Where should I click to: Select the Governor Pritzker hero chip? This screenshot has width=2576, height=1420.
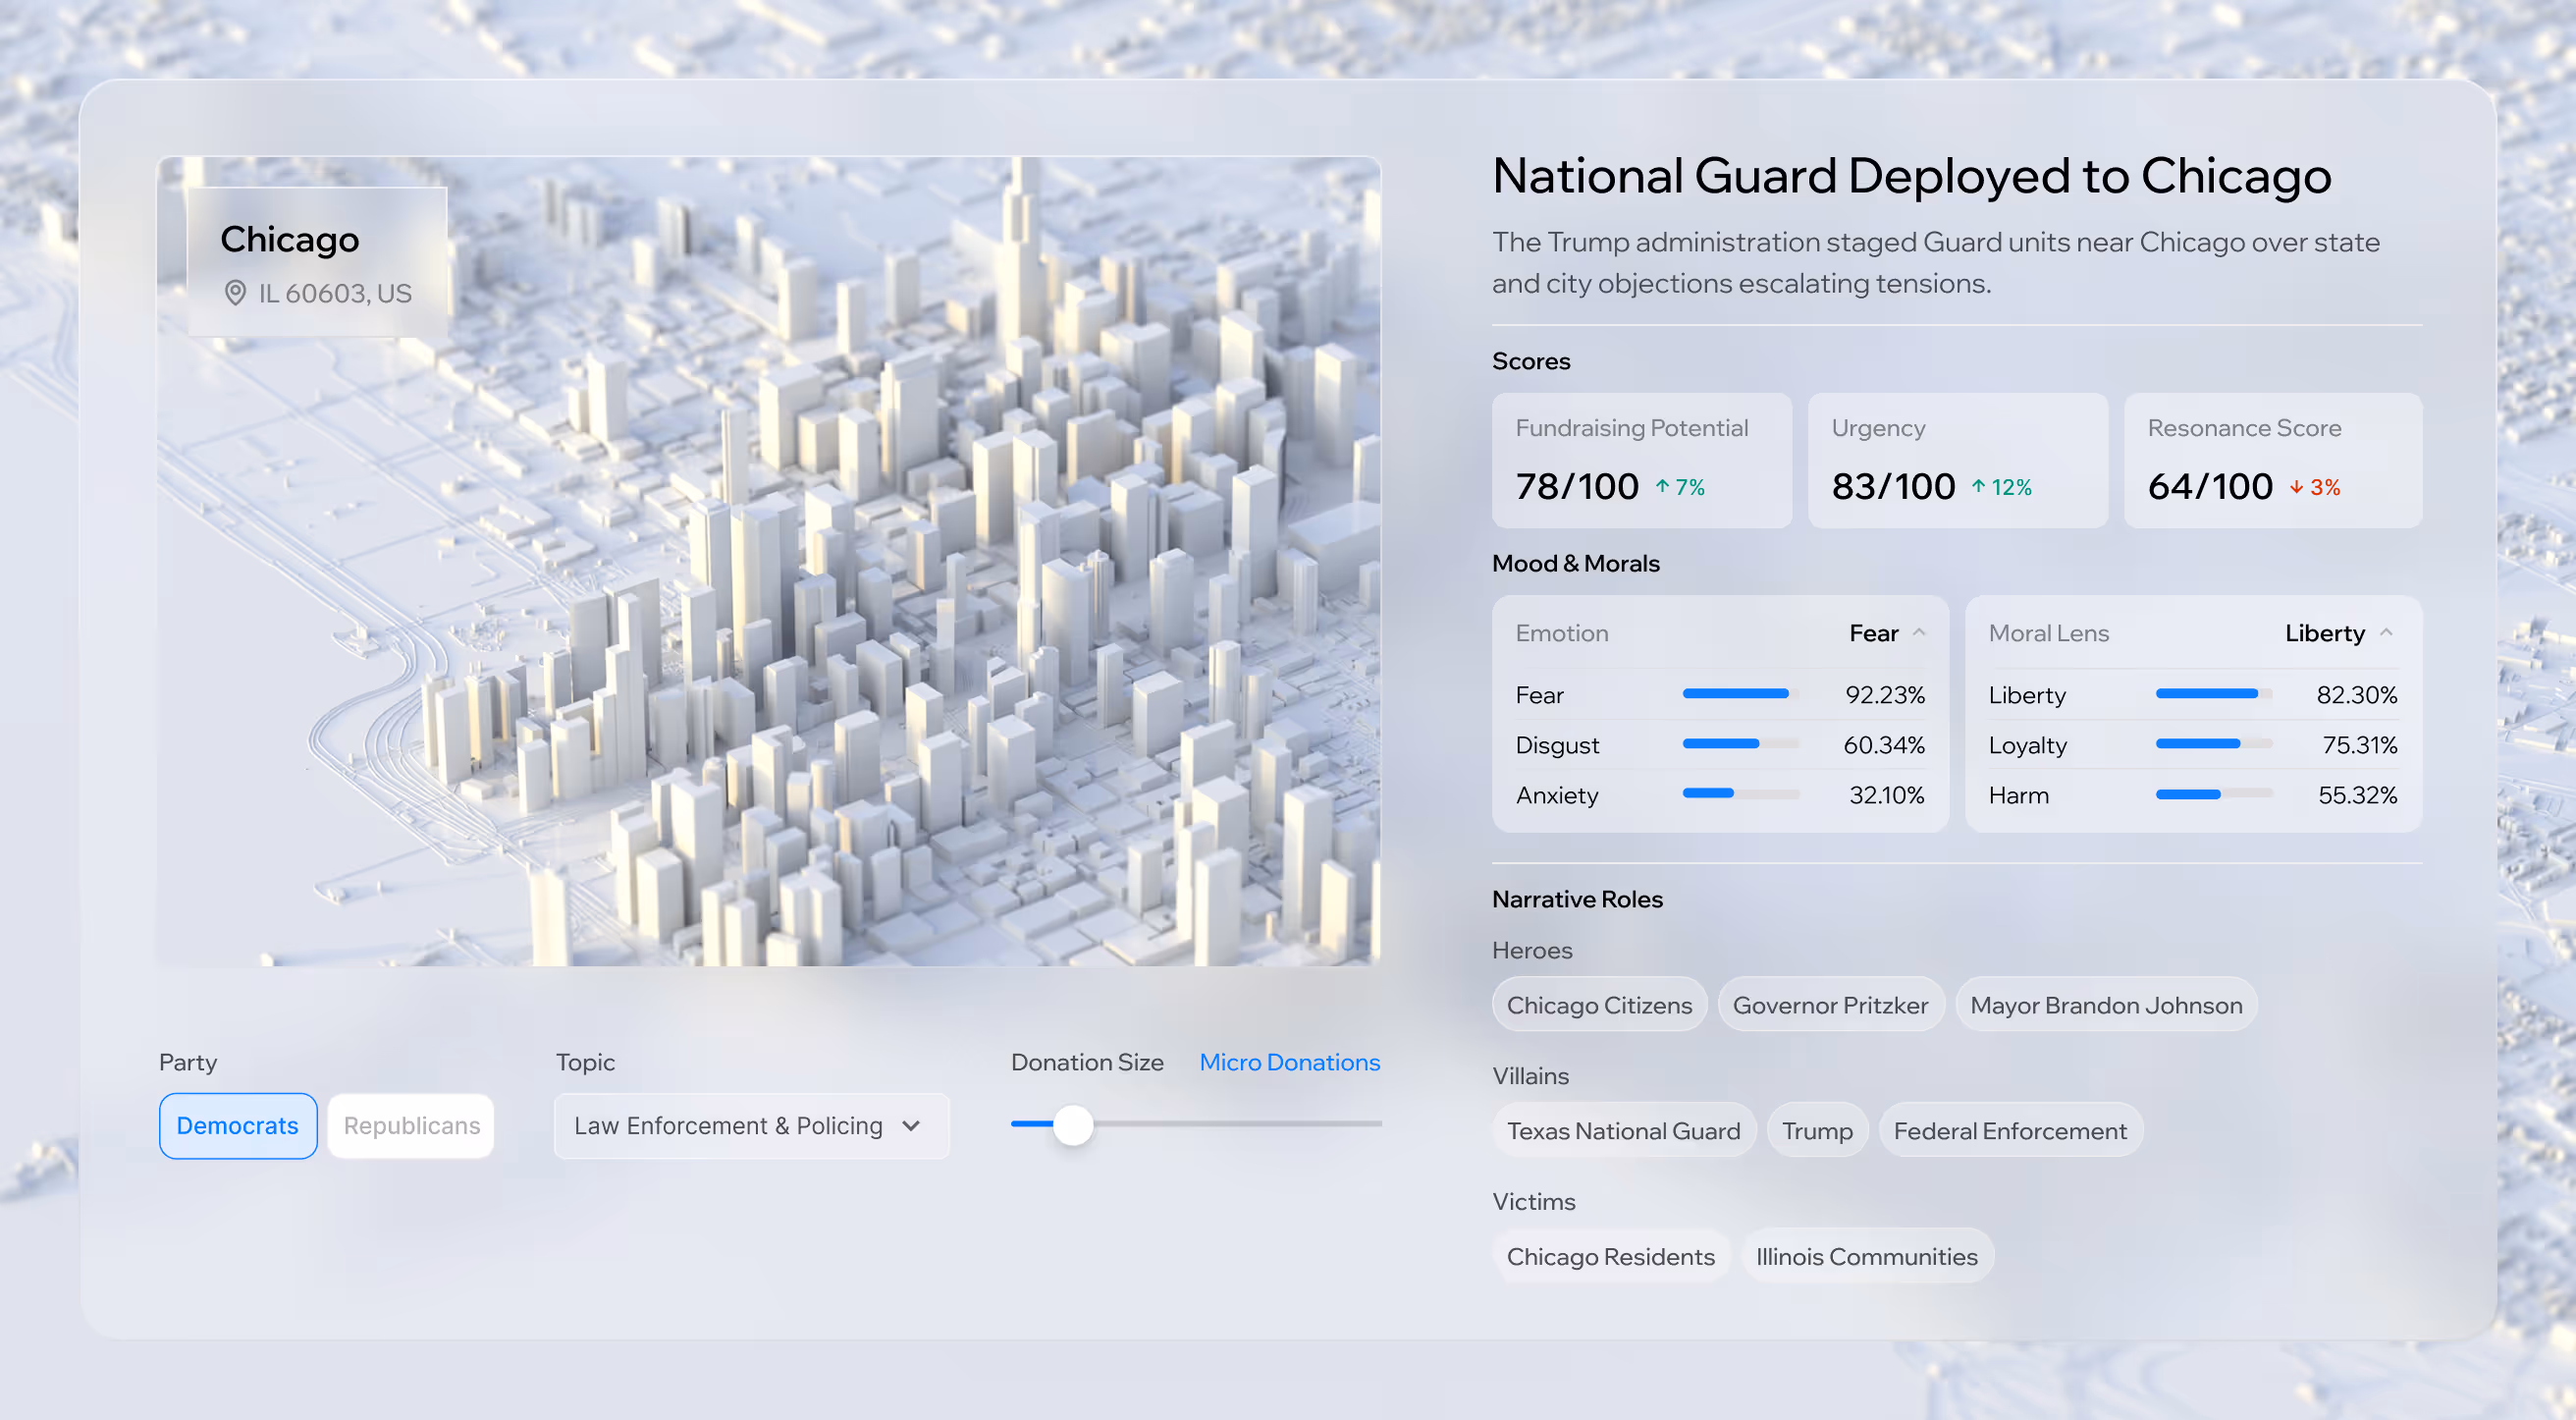pos(1830,1005)
